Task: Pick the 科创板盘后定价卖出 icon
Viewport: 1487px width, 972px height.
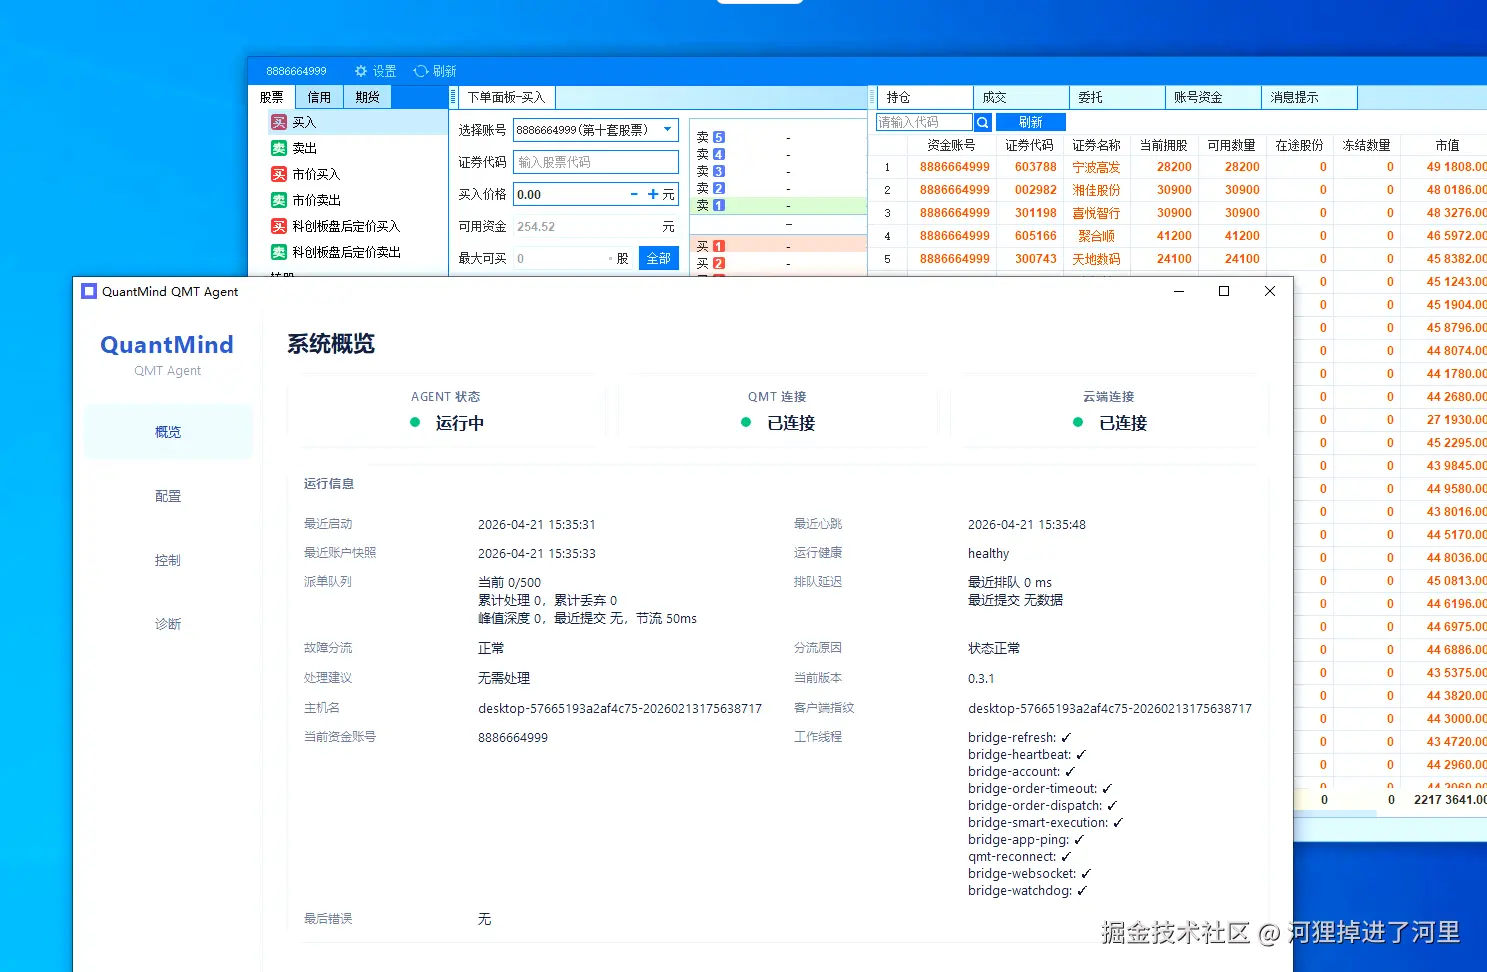Action: [279, 252]
